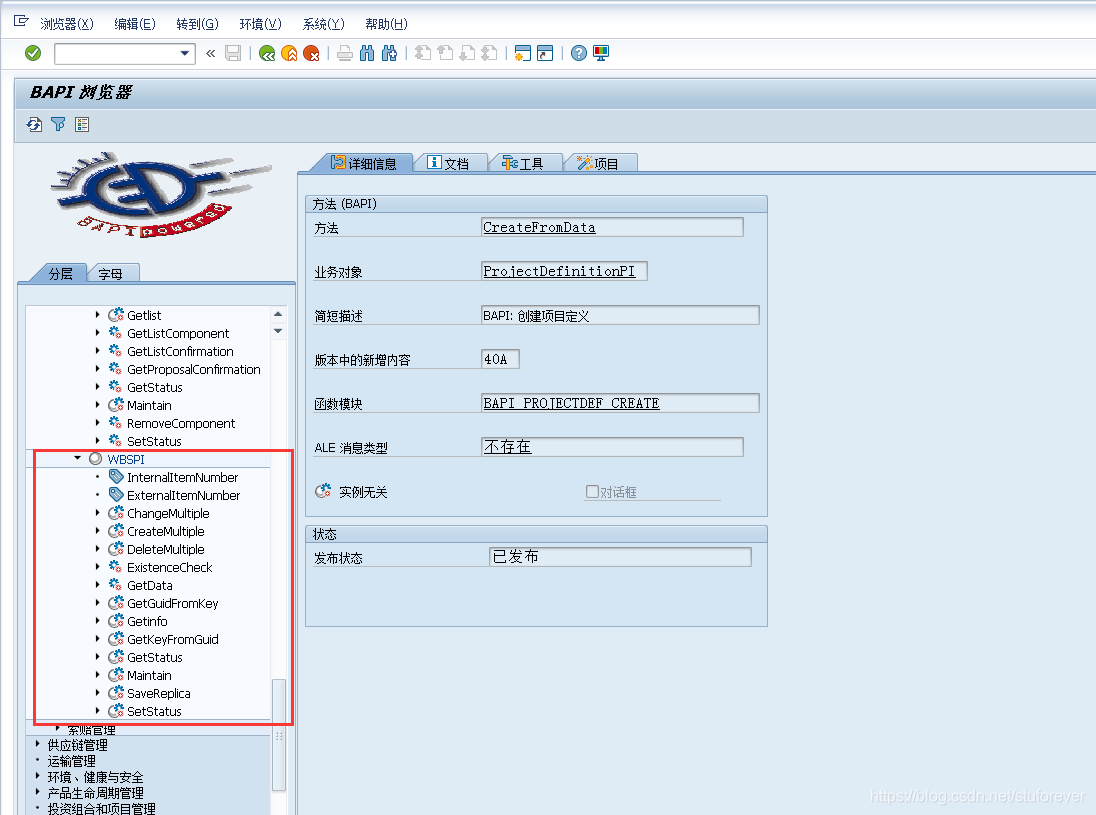The width and height of the screenshot is (1096, 815).
Task: Select InternalItemNumber in the tree
Action: point(182,477)
